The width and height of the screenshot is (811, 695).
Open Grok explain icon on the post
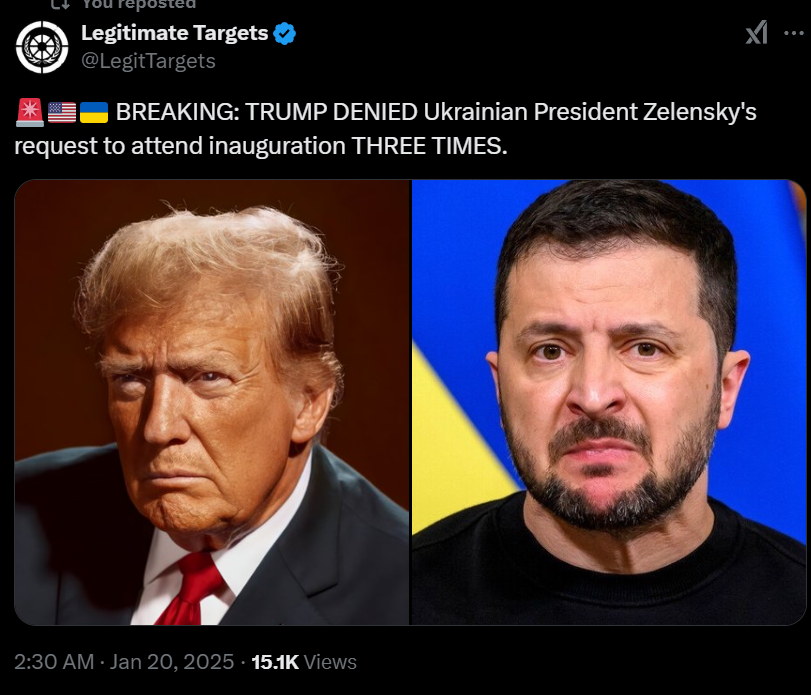(x=756, y=32)
